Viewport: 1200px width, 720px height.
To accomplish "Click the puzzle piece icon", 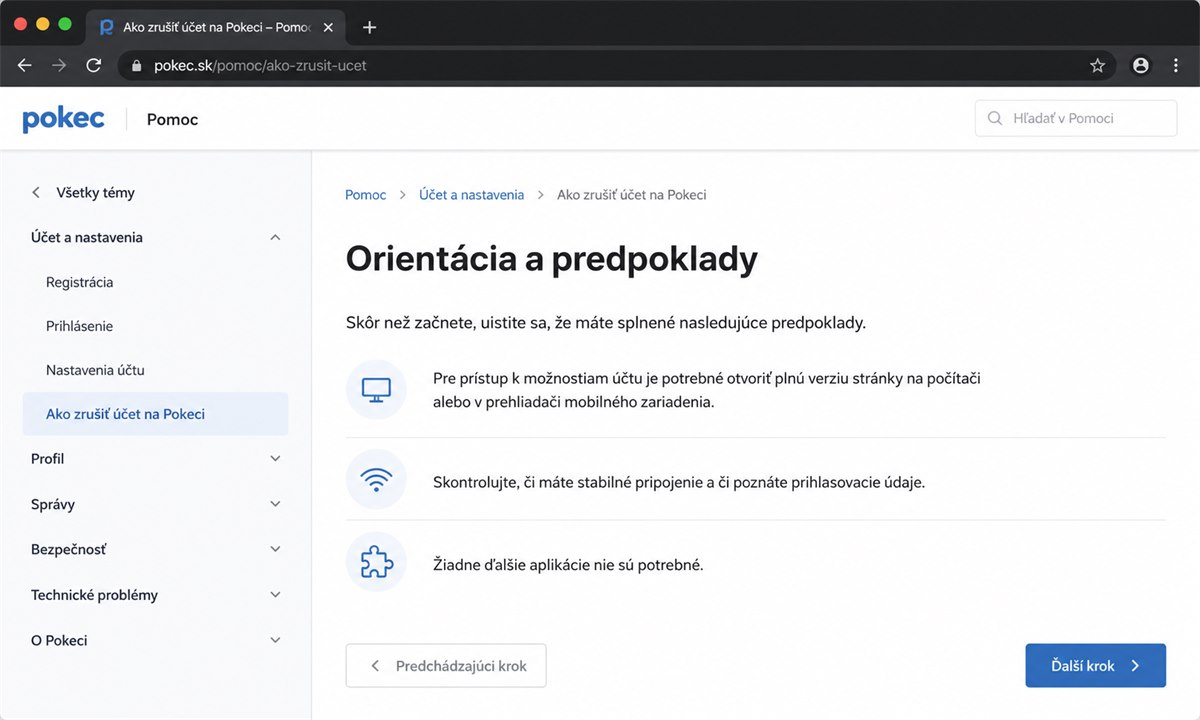I will tap(376, 563).
